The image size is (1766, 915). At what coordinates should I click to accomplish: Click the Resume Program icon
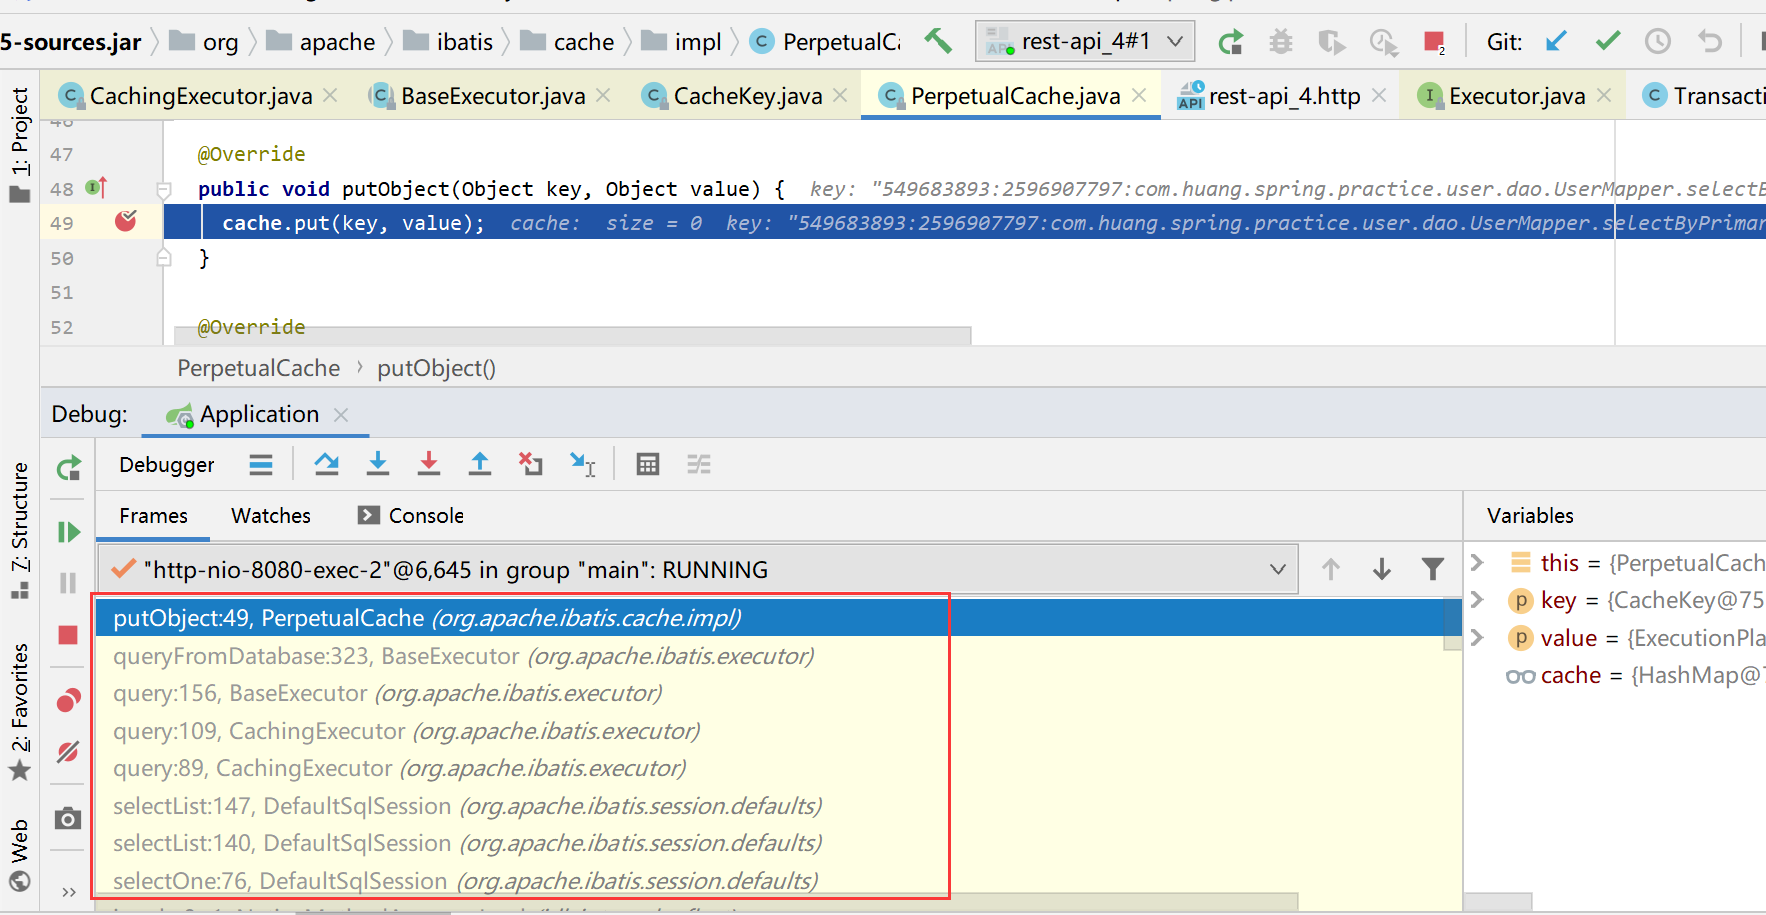68,532
